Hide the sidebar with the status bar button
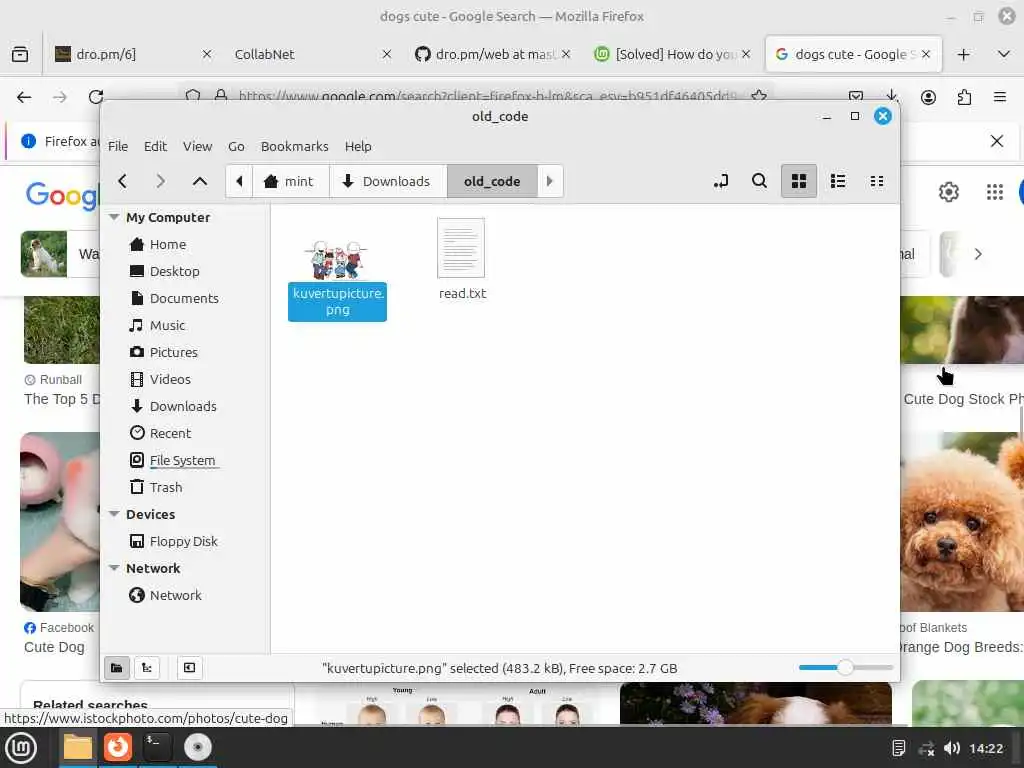Viewport: 1024px width, 768px height. (x=189, y=667)
